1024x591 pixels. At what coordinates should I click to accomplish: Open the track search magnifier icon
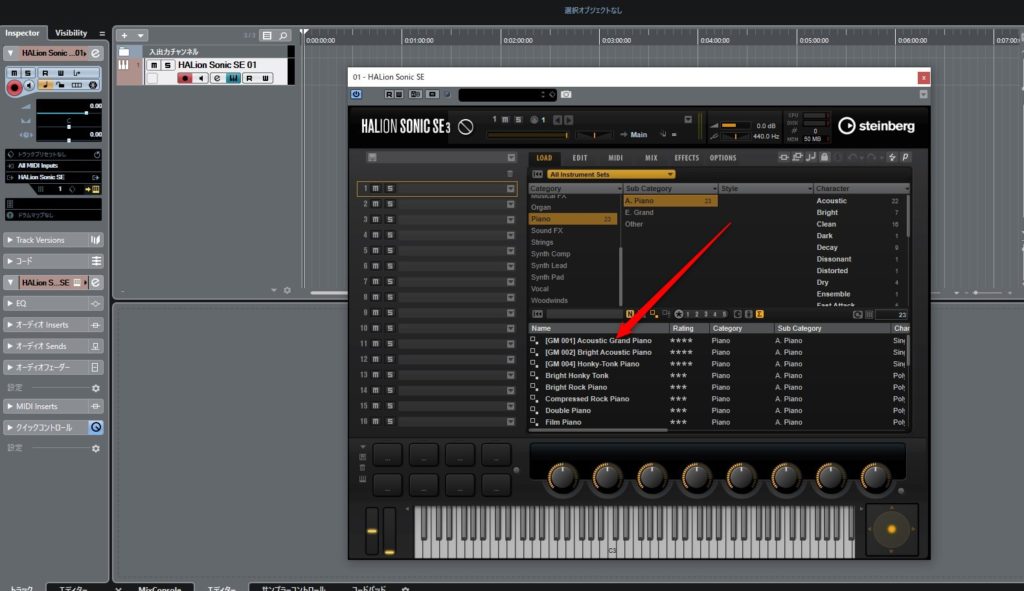(x=283, y=35)
